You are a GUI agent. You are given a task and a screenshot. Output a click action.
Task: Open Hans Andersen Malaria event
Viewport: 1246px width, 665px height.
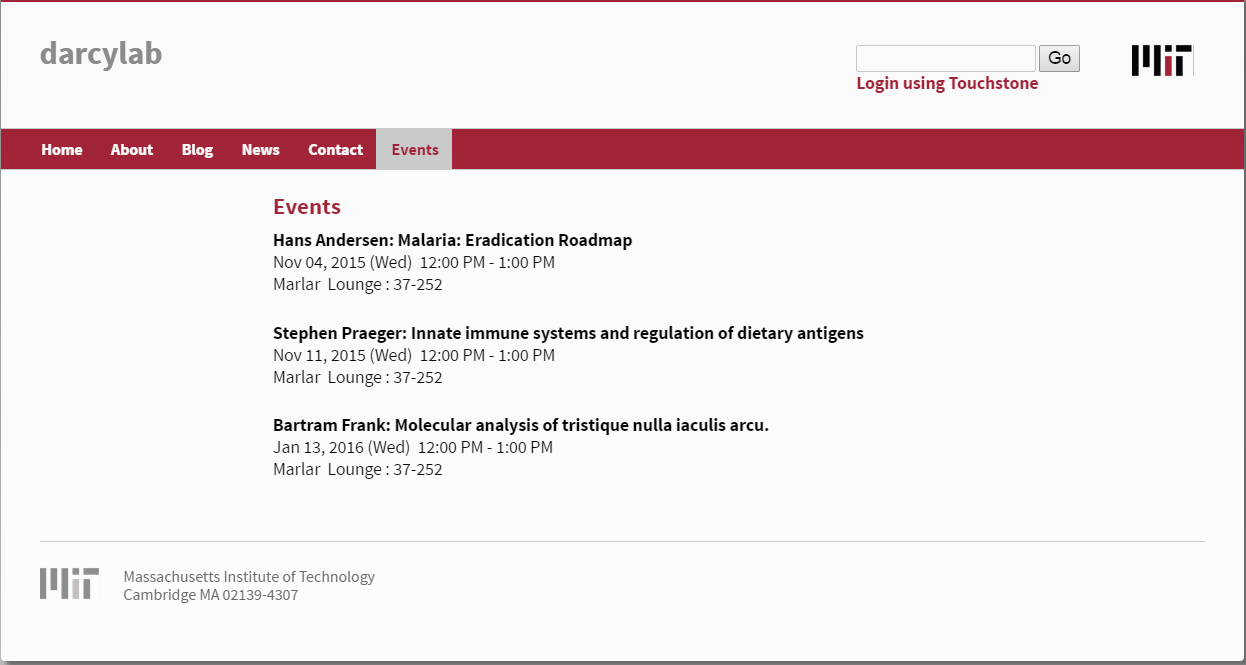pyautogui.click(x=452, y=240)
